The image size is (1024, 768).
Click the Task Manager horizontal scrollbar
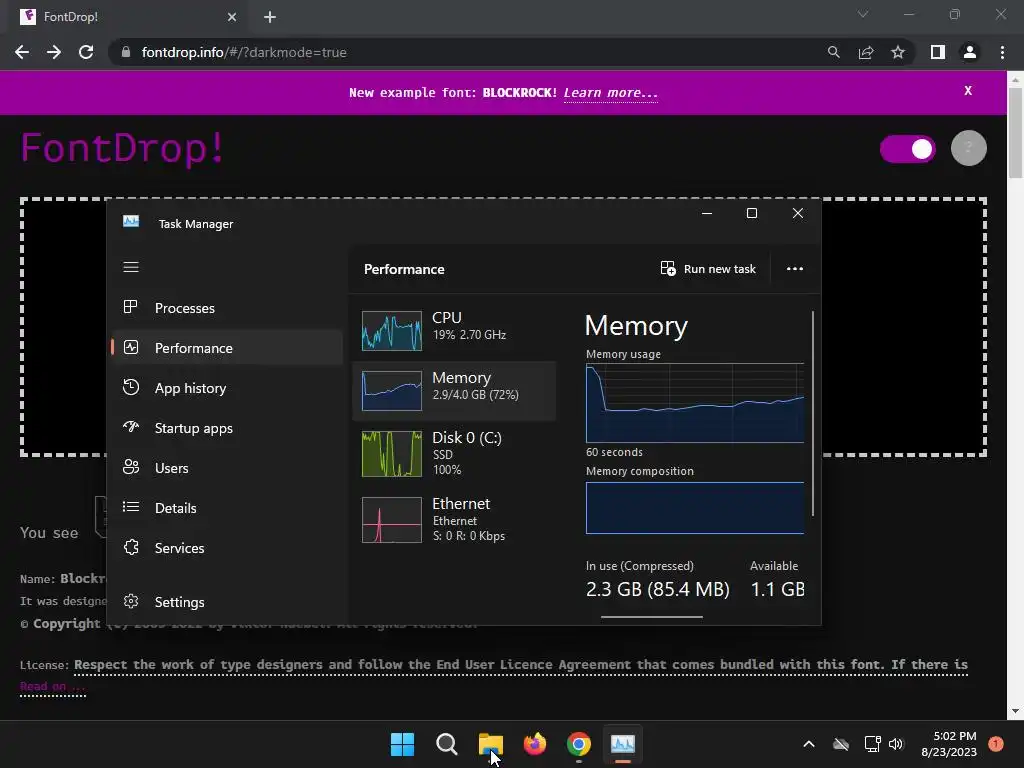point(652,616)
